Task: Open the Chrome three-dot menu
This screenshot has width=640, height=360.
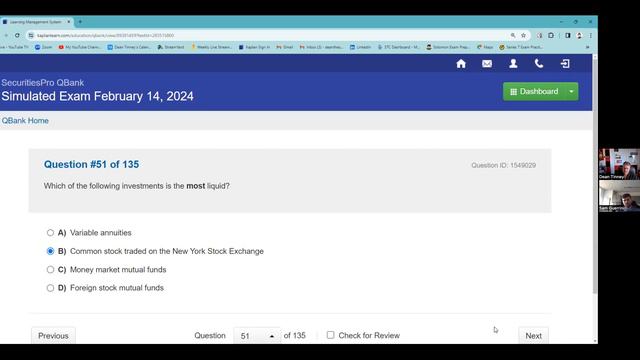Action: click(590, 36)
